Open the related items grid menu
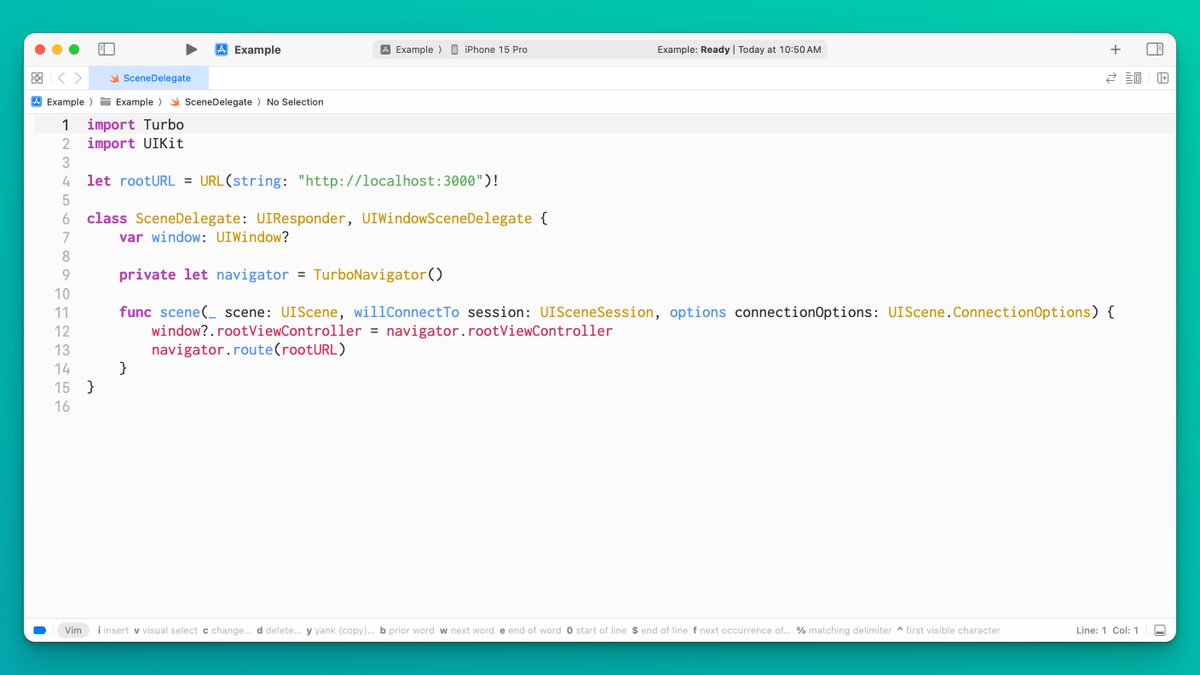This screenshot has height=675, width=1200. coord(37,78)
